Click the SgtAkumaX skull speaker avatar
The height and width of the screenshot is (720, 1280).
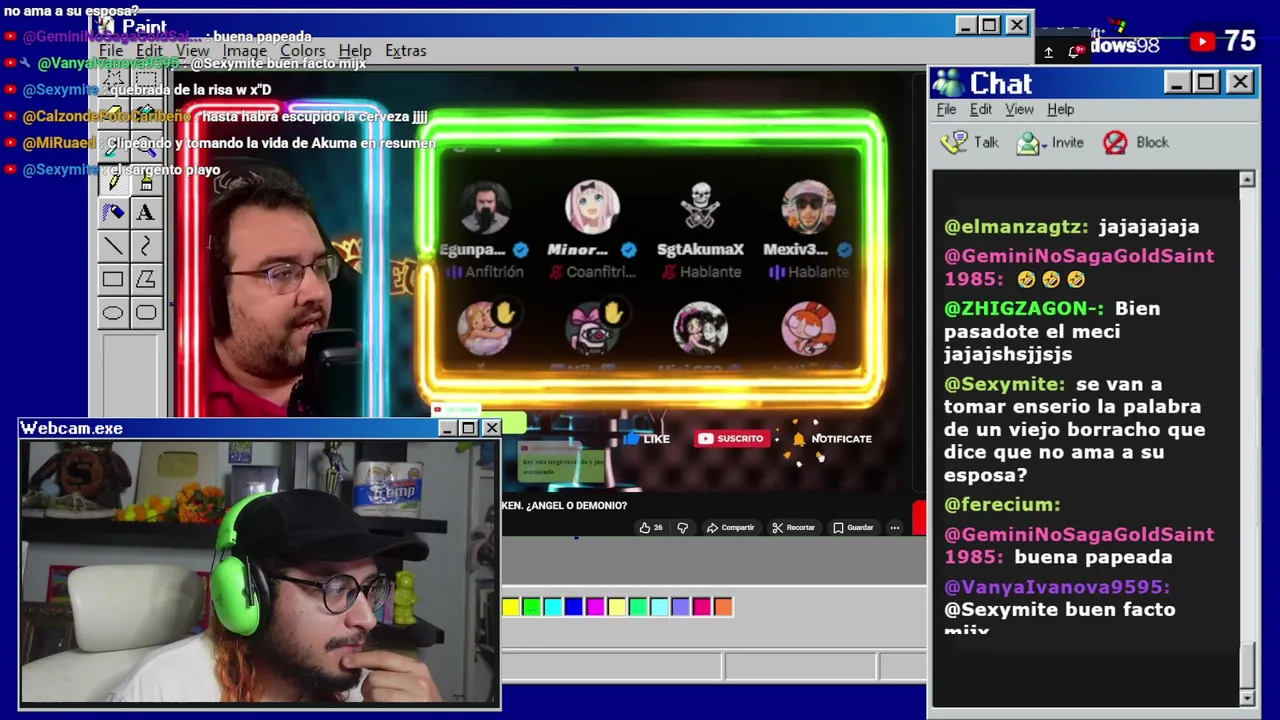[x=700, y=207]
